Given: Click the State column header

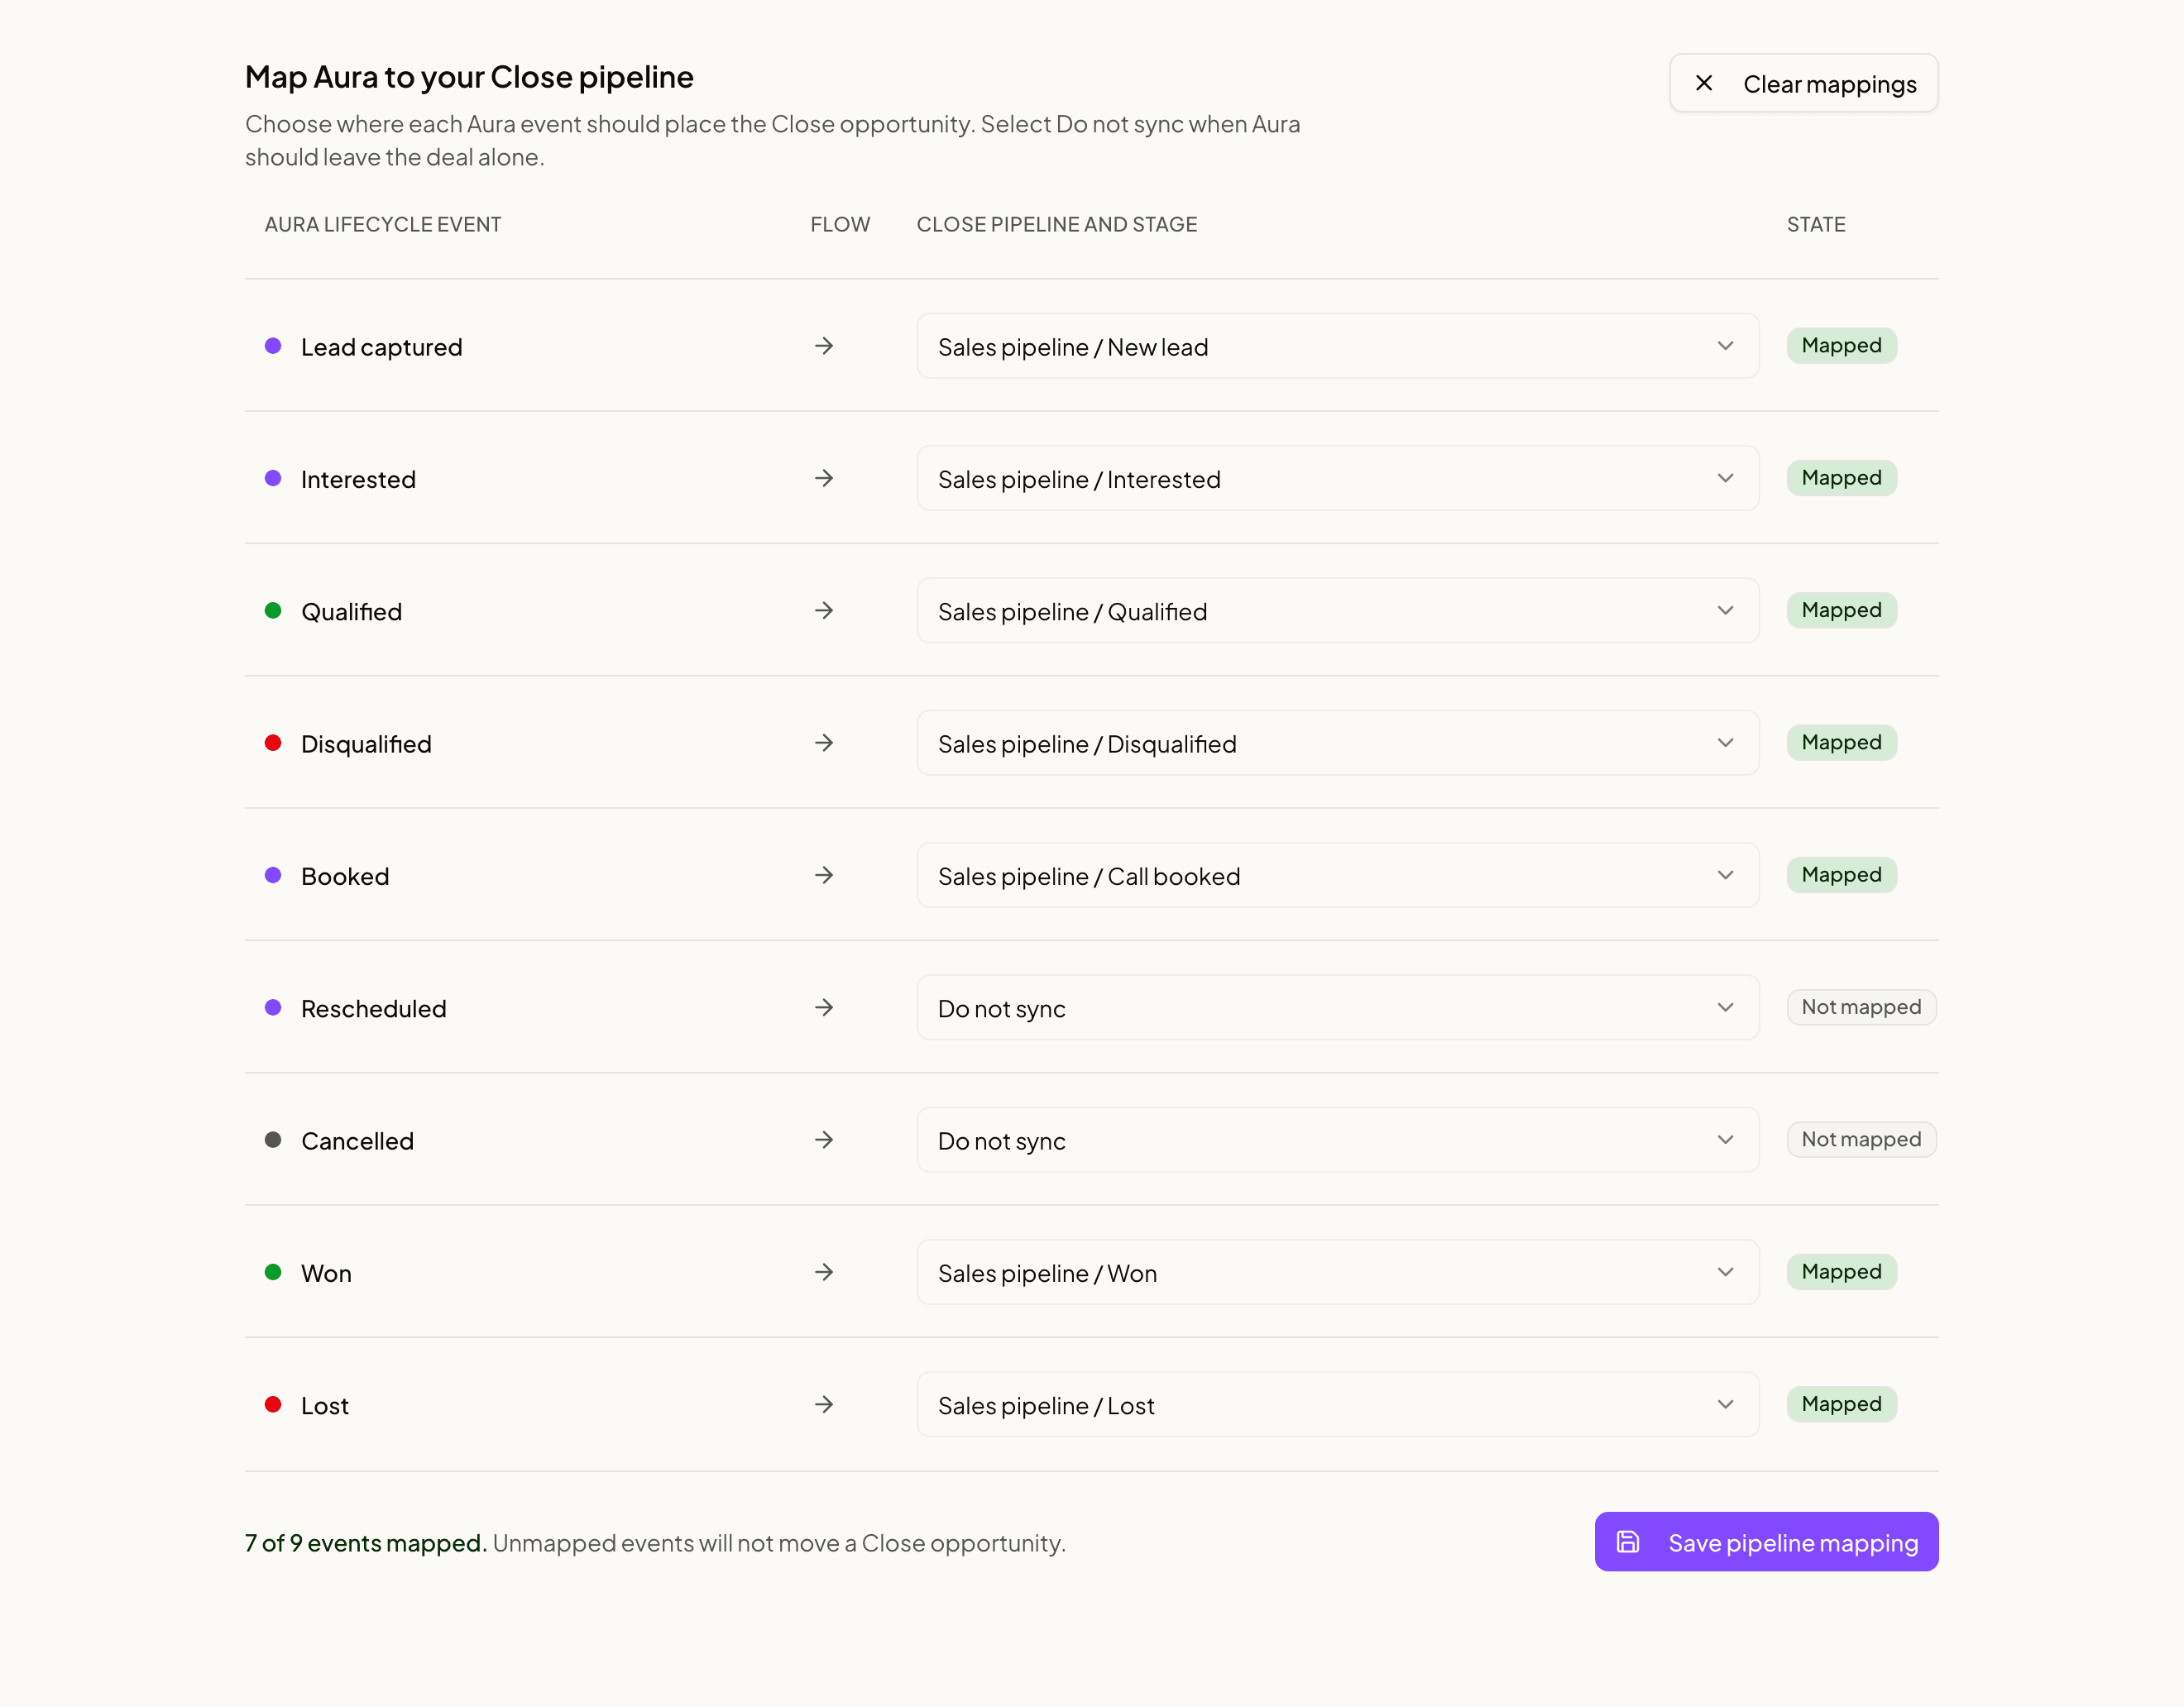Looking at the screenshot, I should coord(1816,225).
